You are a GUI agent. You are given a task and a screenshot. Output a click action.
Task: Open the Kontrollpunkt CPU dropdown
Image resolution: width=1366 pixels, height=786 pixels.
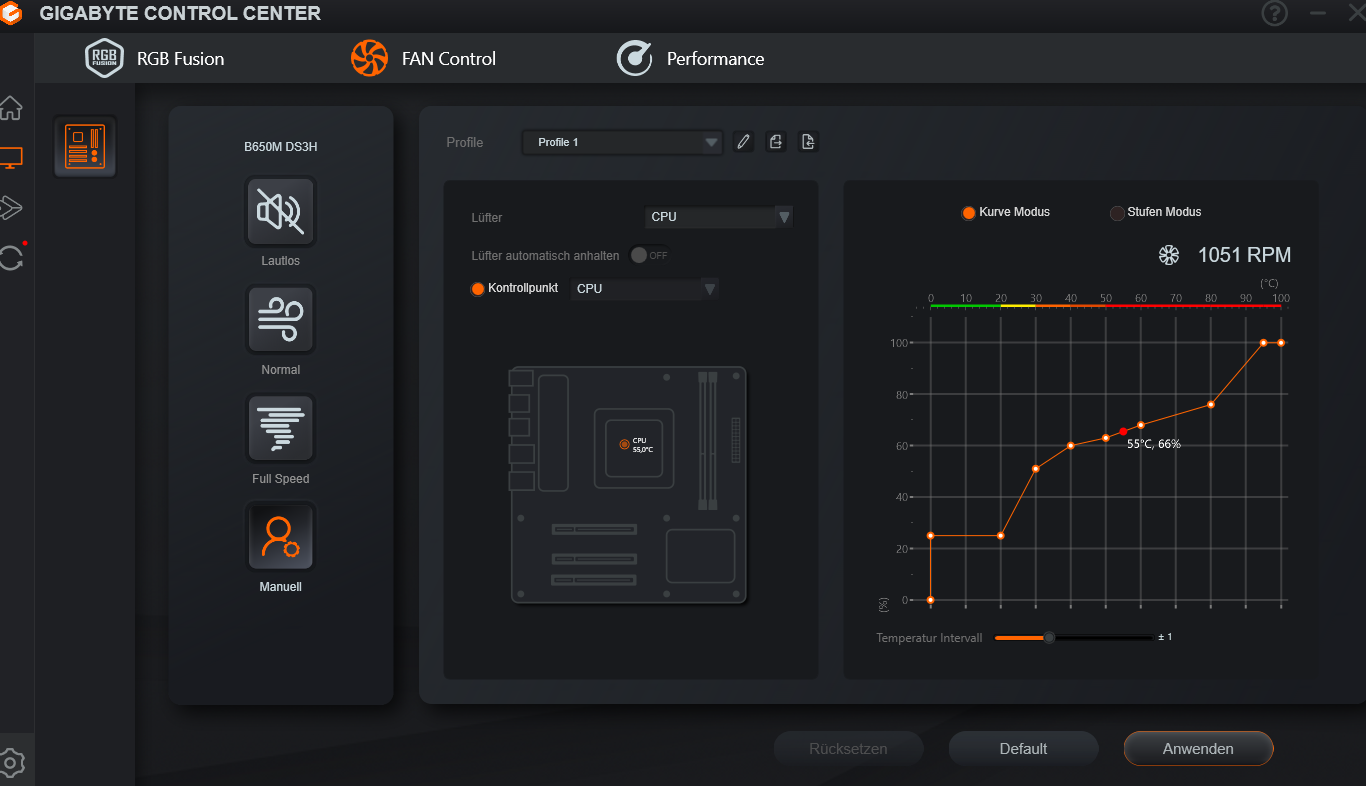point(645,288)
